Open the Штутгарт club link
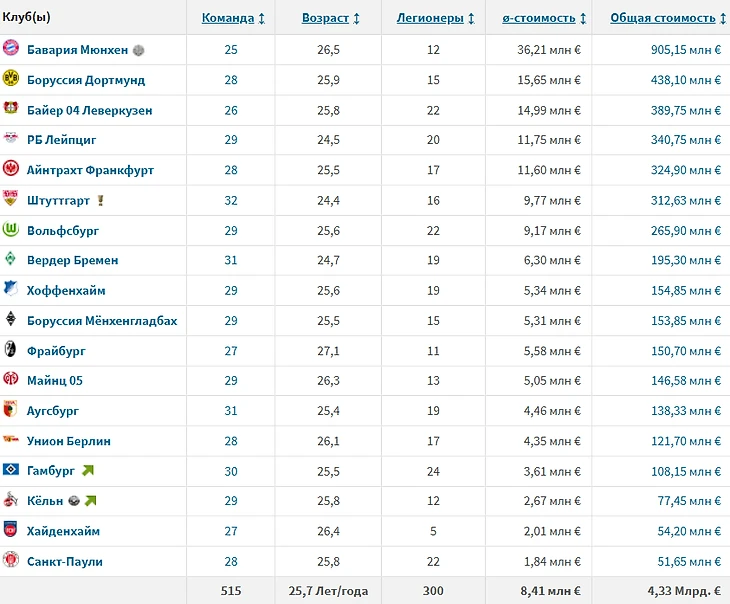730x604 pixels. click(x=58, y=200)
